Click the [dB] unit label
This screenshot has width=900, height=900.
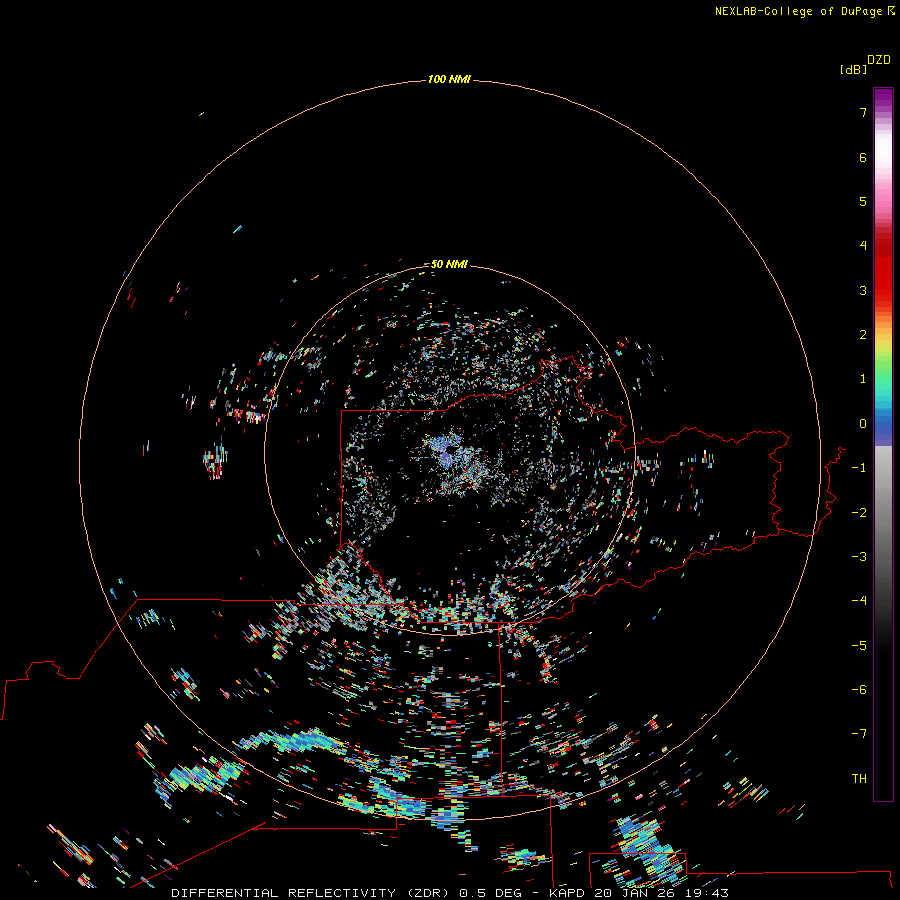point(853,70)
